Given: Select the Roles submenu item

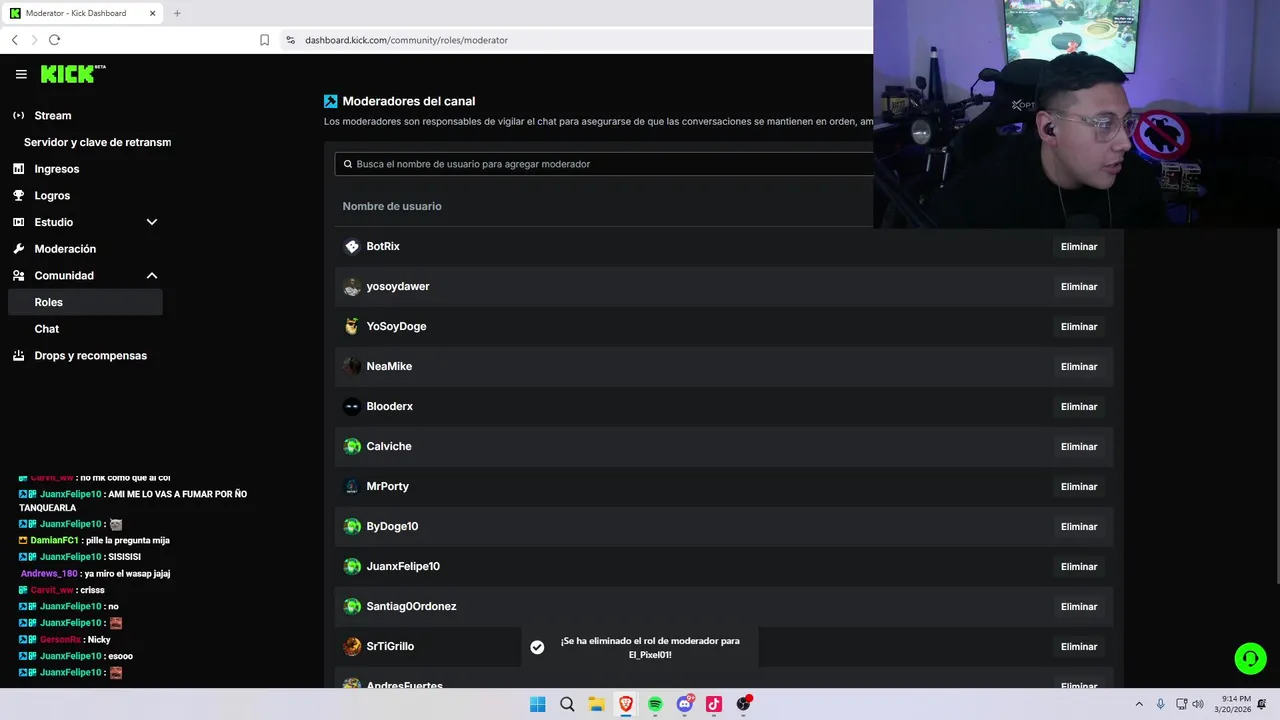Looking at the screenshot, I should click(x=85, y=302).
